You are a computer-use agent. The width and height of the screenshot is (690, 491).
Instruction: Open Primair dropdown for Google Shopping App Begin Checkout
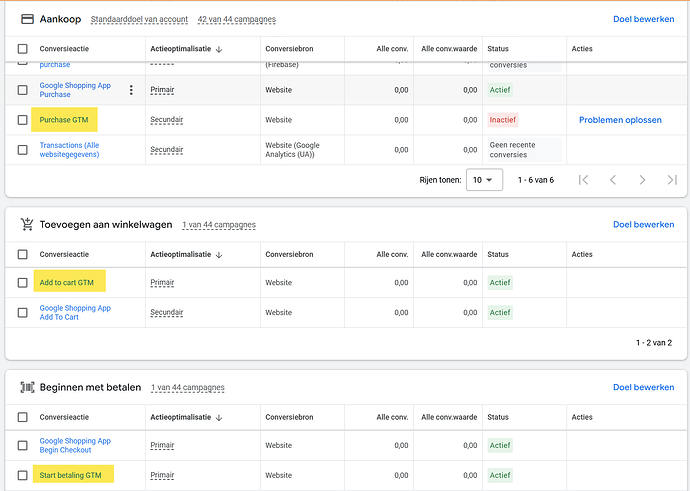coord(162,445)
